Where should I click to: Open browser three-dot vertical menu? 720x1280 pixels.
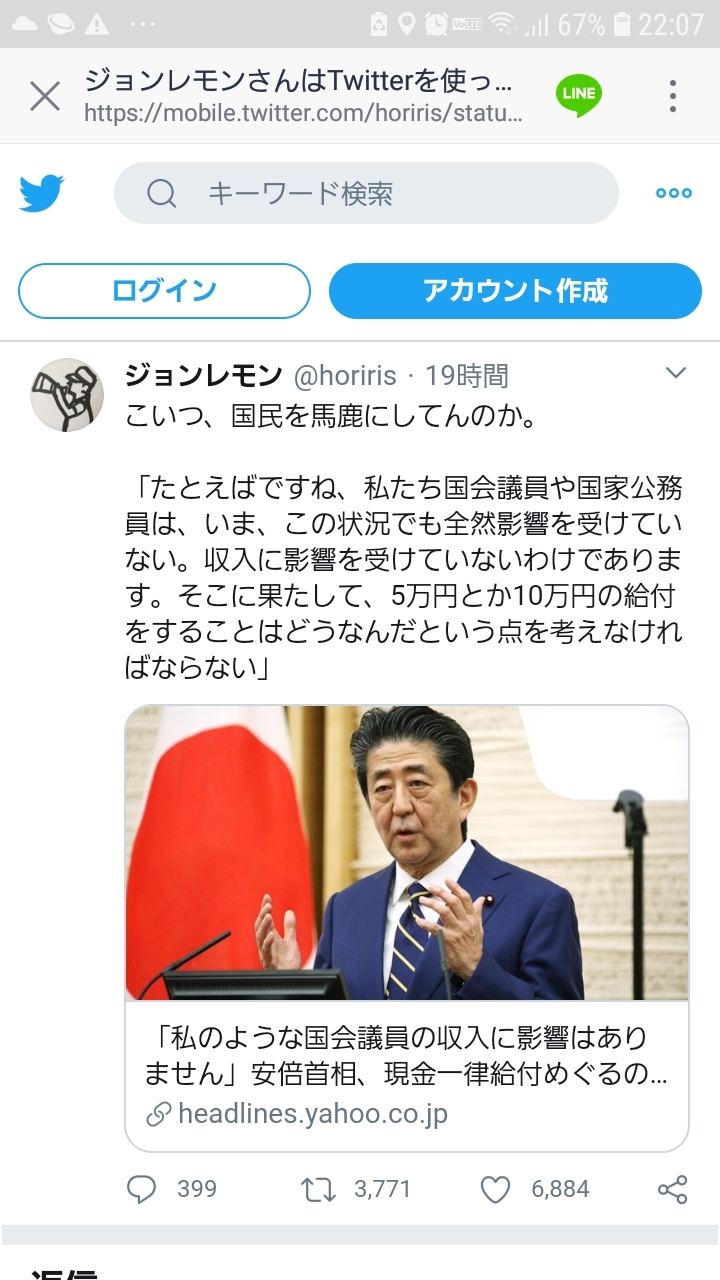pos(673,96)
